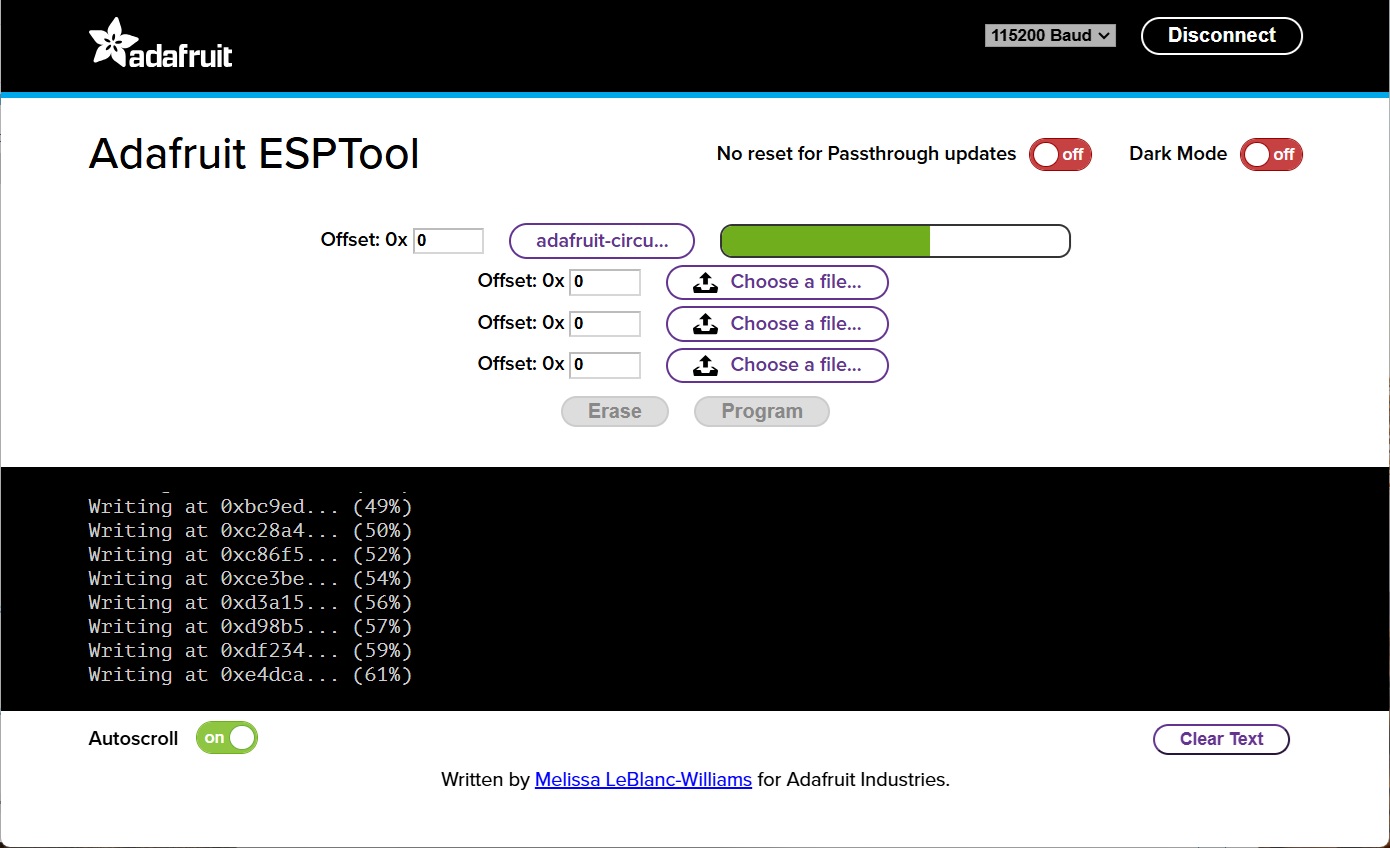Click the log line showing (54%)

click(x=250, y=579)
